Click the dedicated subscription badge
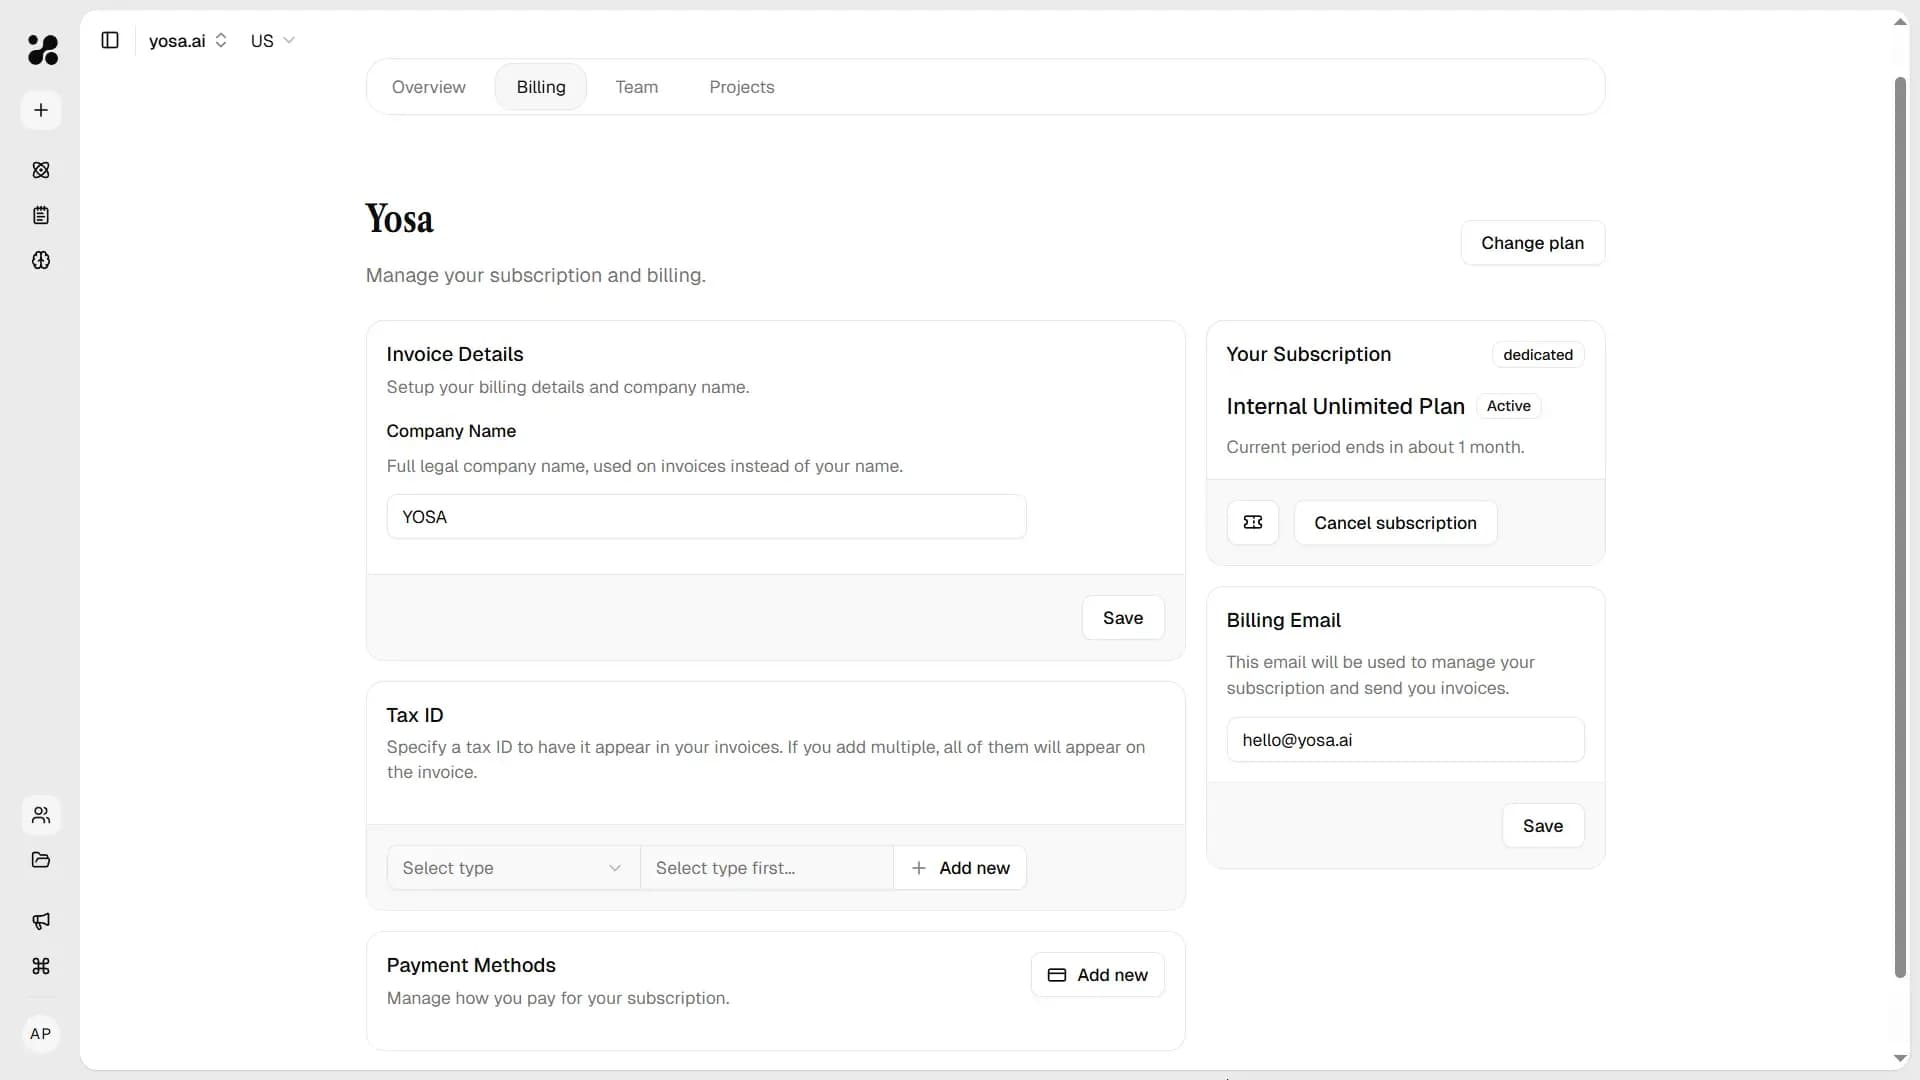This screenshot has height=1080, width=1920. point(1537,354)
